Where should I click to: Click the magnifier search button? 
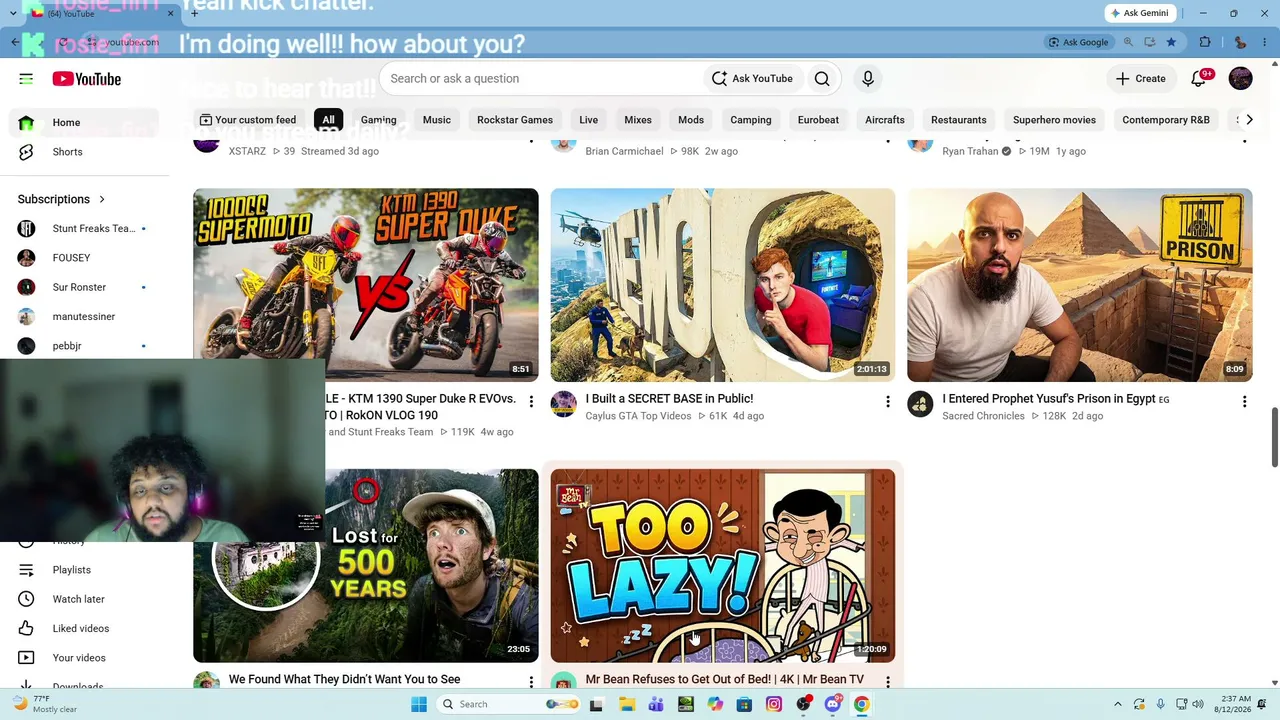[822, 79]
